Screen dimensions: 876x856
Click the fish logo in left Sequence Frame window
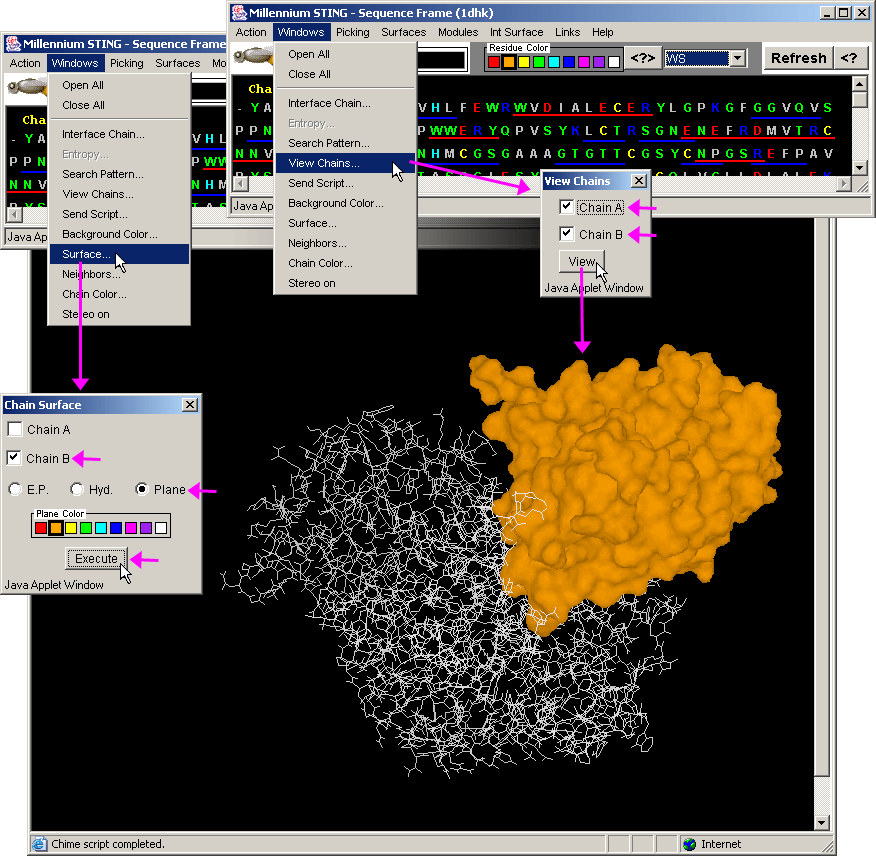[x=26, y=87]
